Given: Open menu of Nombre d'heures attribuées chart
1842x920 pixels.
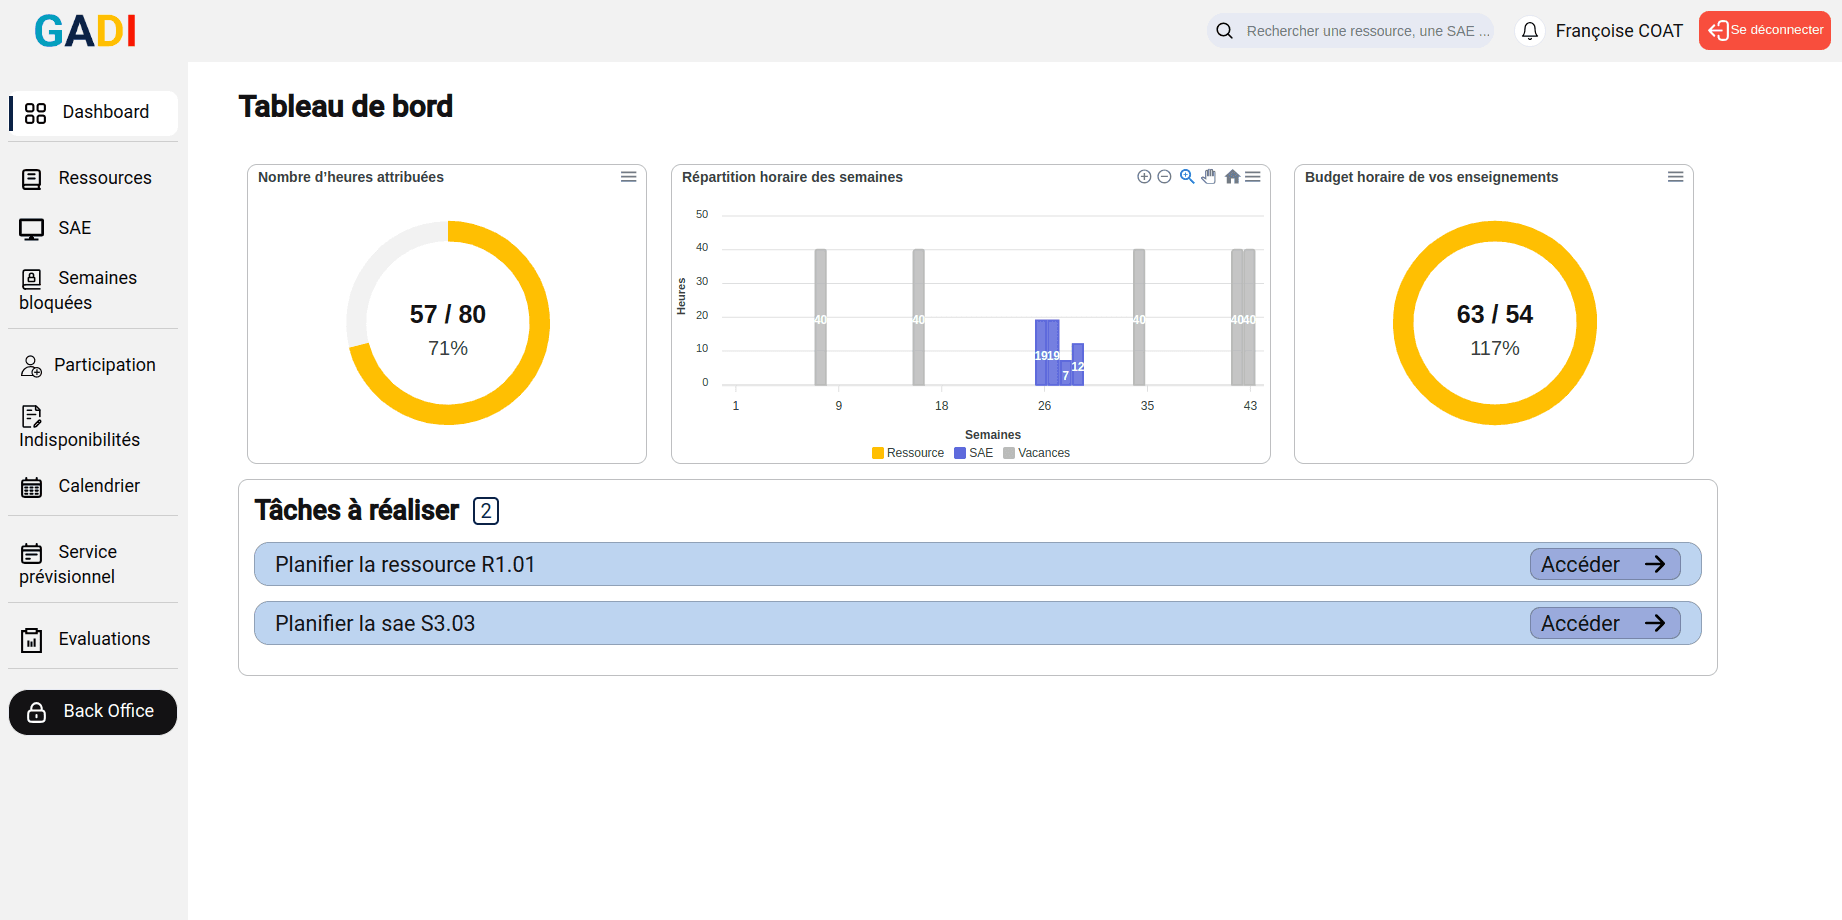Looking at the screenshot, I should tap(628, 177).
